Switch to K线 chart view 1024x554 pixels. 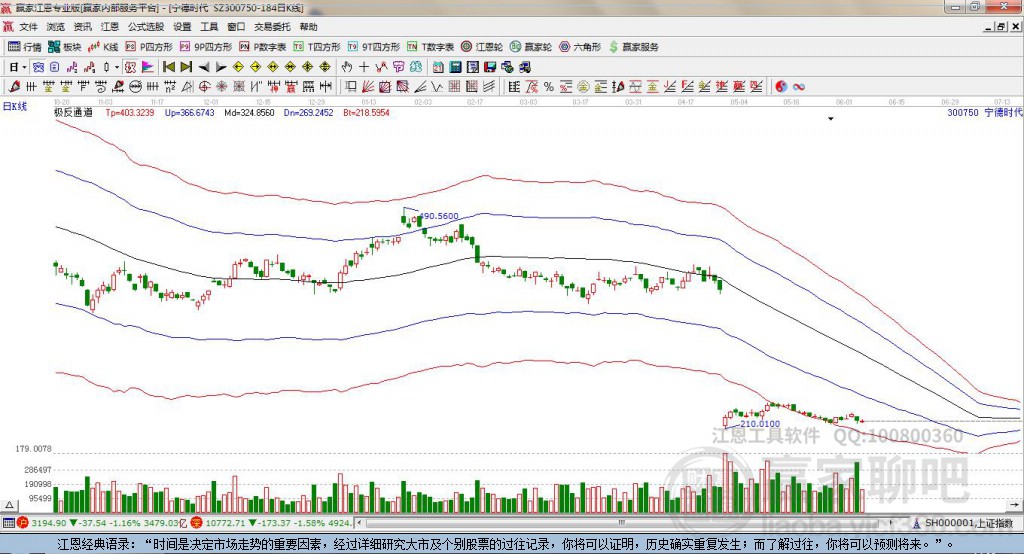(x=103, y=47)
